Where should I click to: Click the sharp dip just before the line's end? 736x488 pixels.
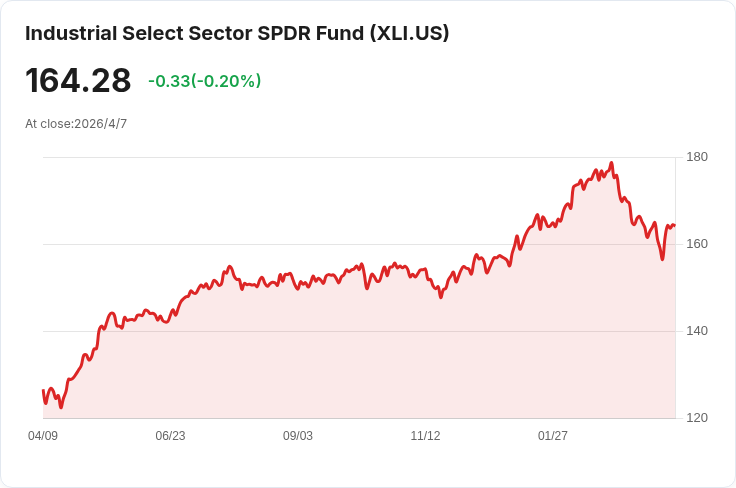(x=662, y=259)
